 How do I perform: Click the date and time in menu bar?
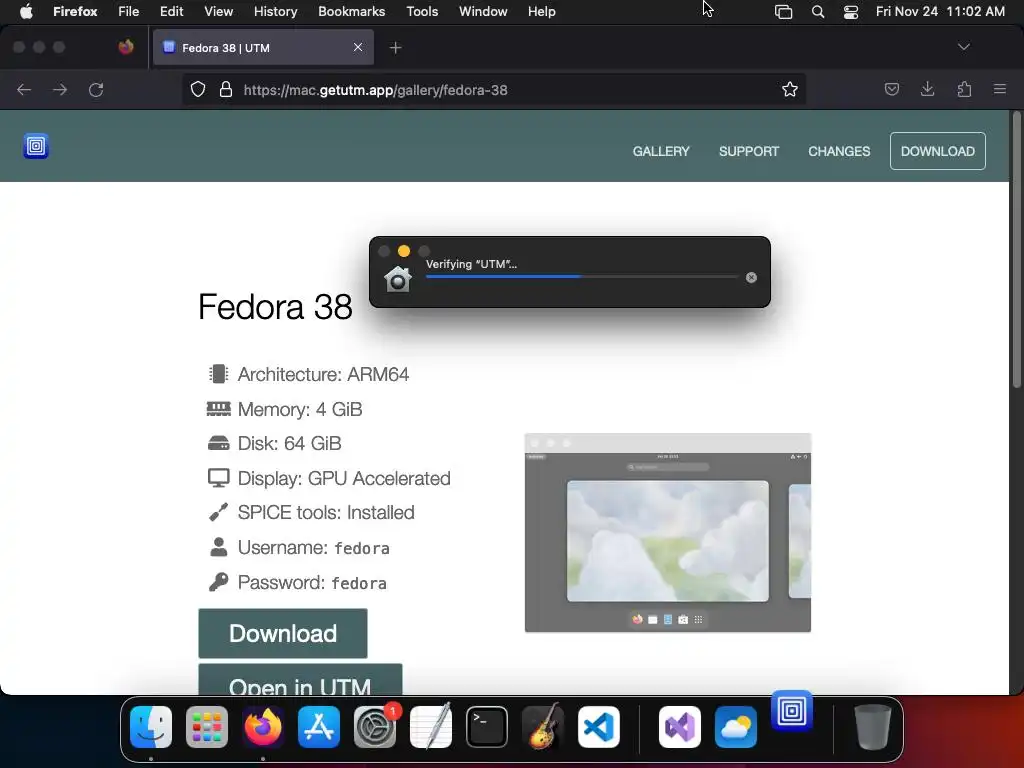(x=940, y=11)
